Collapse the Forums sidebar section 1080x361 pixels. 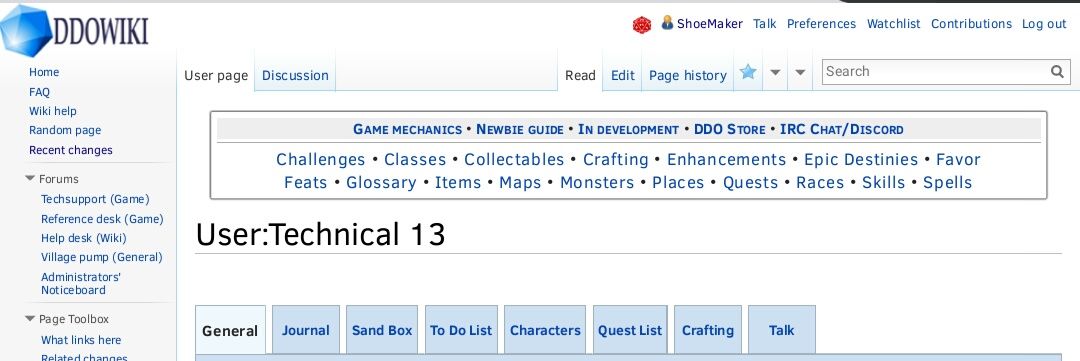tap(30, 178)
